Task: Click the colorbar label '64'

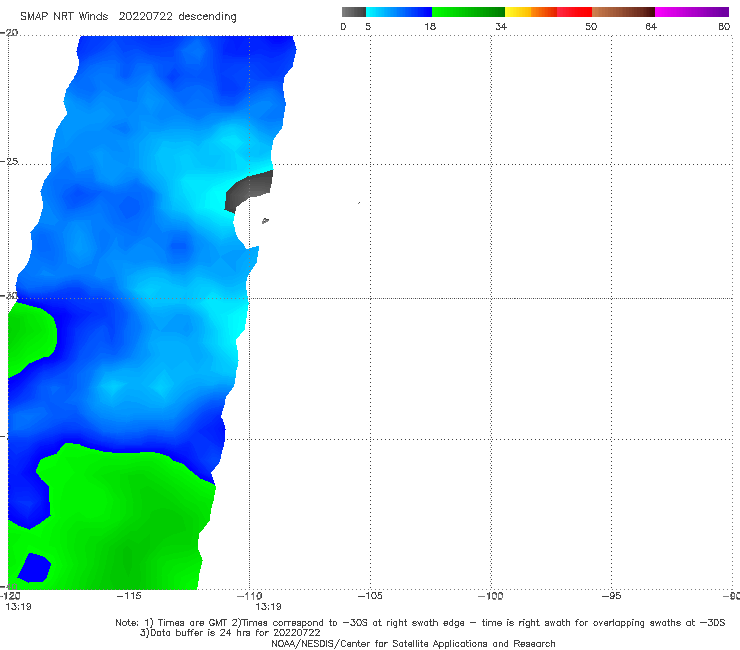Action: pyautogui.click(x=651, y=27)
